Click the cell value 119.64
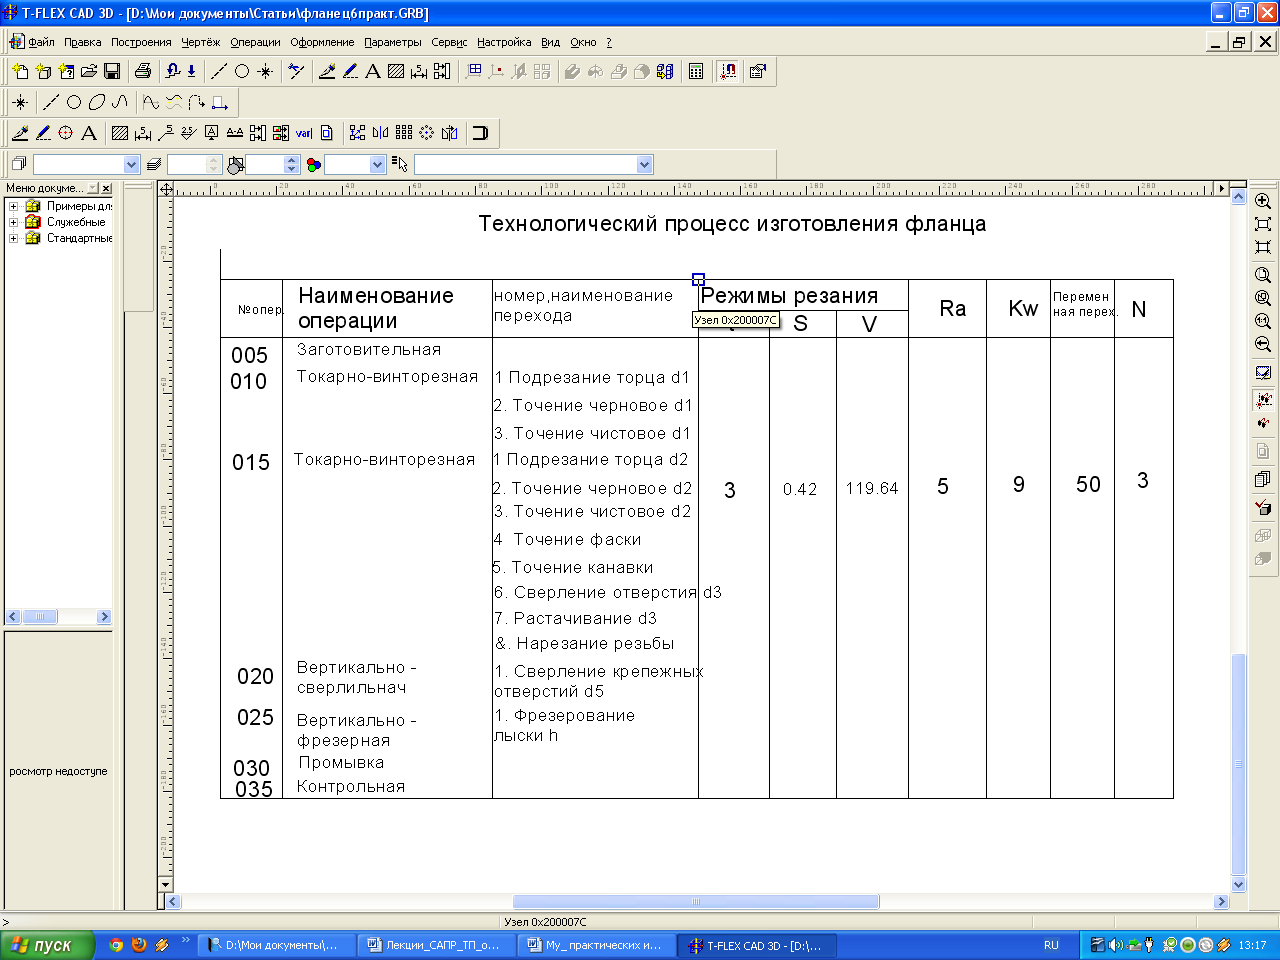The image size is (1280, 960). click(x=872, y=489)
